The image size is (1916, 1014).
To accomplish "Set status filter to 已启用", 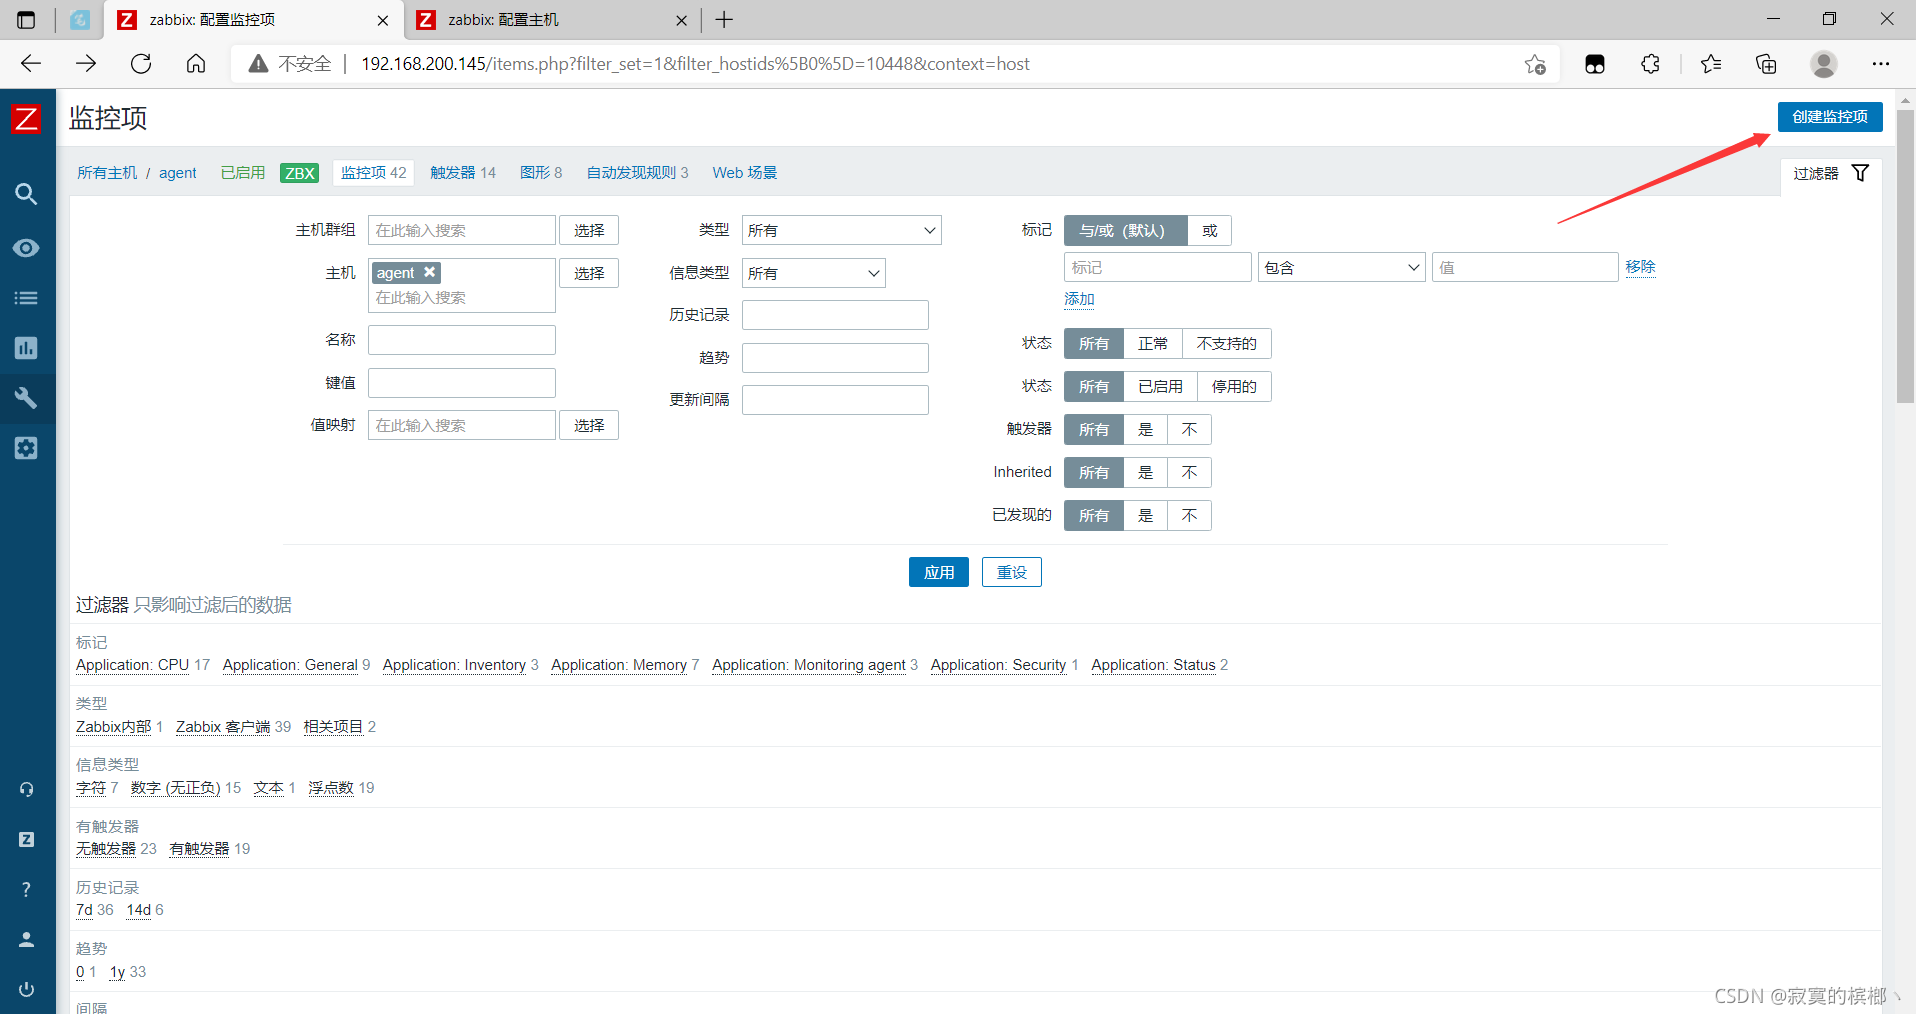I will (1160, 387).
